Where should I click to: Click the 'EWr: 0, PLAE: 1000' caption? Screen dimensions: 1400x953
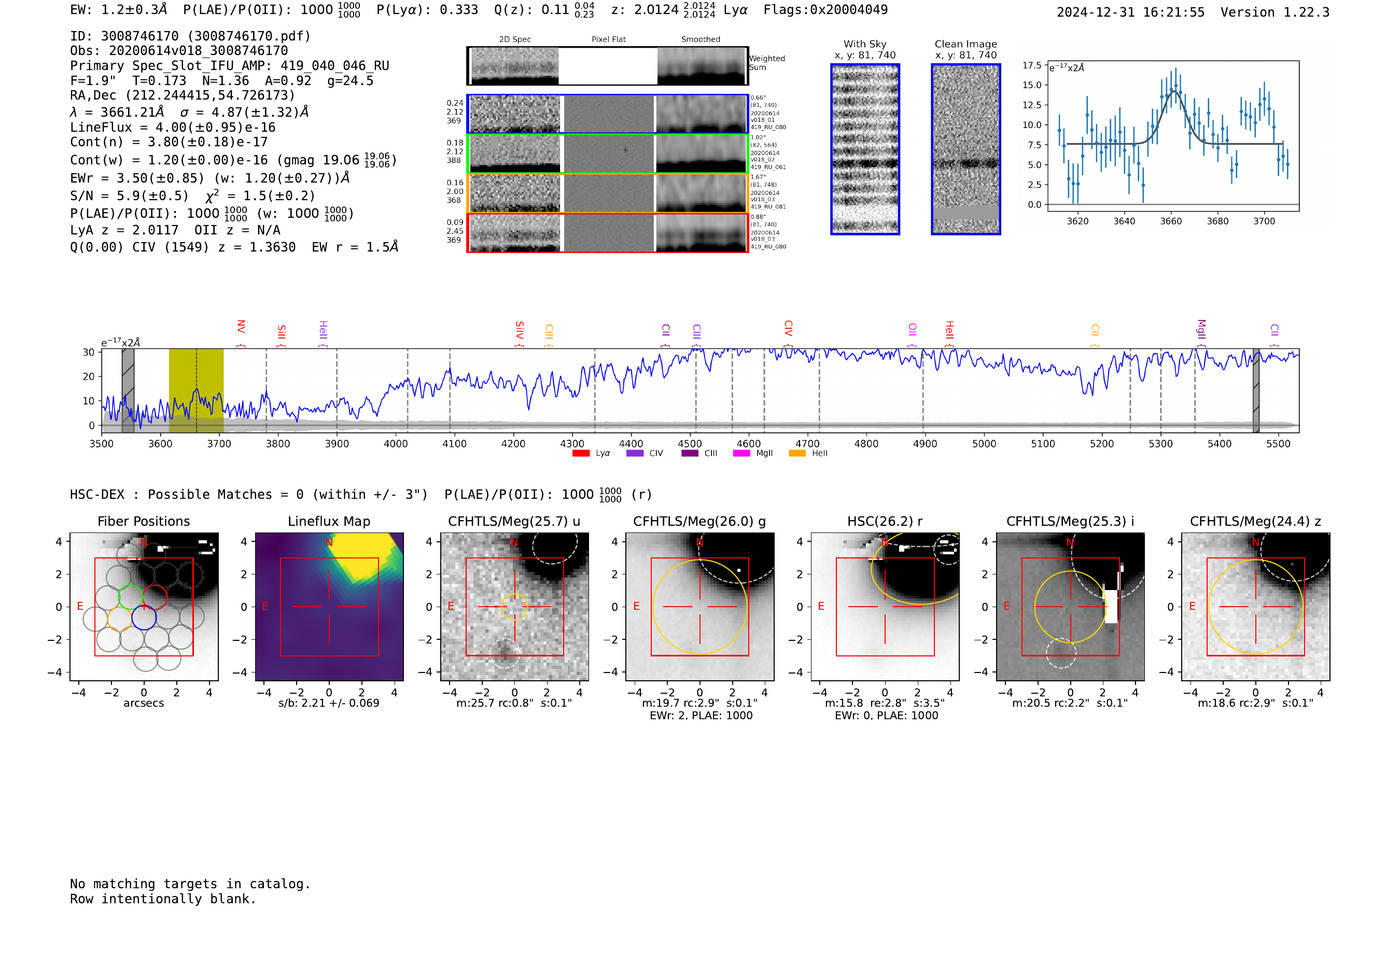tap(887, 716)
